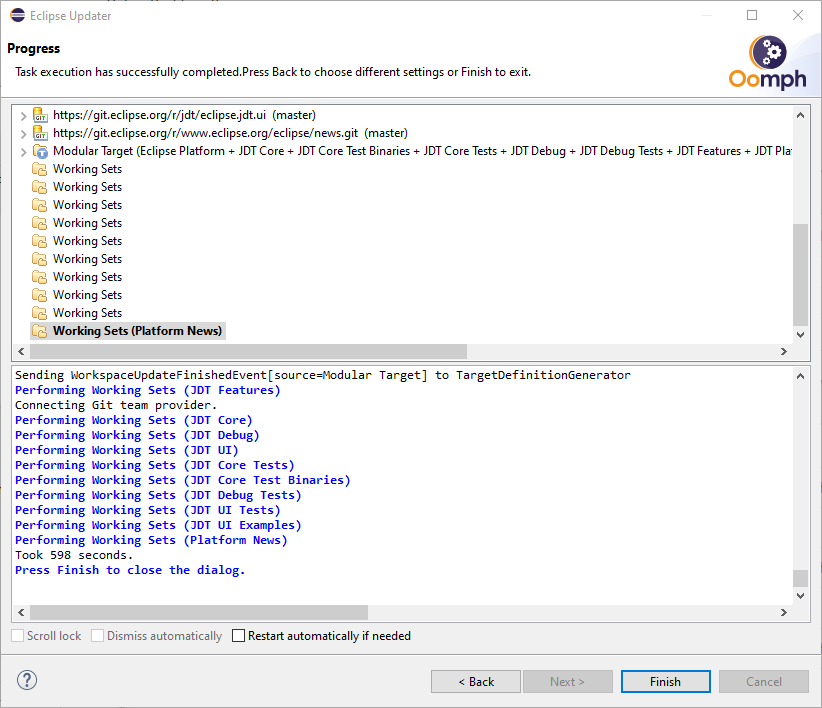822x708 pixels.
Task: Click the Eclipse logo in the title bar
Action: [17, 15]
